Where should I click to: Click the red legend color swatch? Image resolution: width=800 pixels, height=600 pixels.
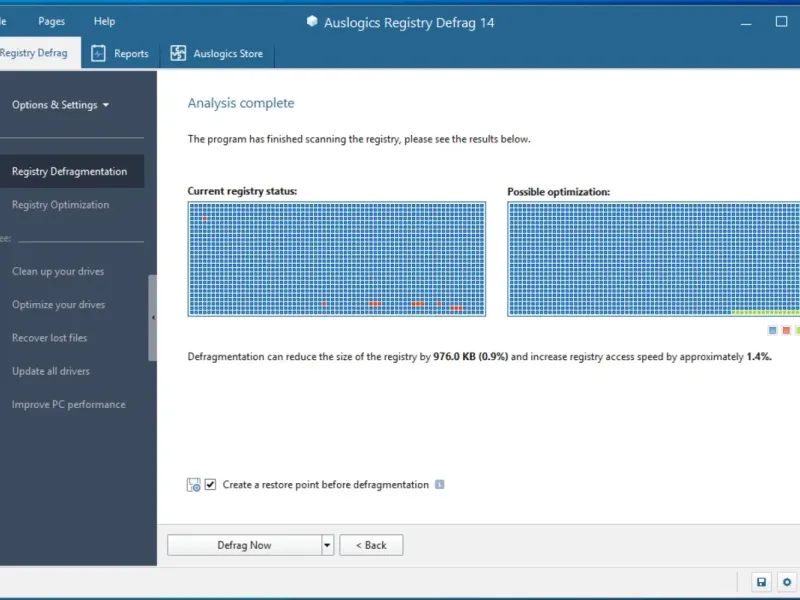coord(786,329)
